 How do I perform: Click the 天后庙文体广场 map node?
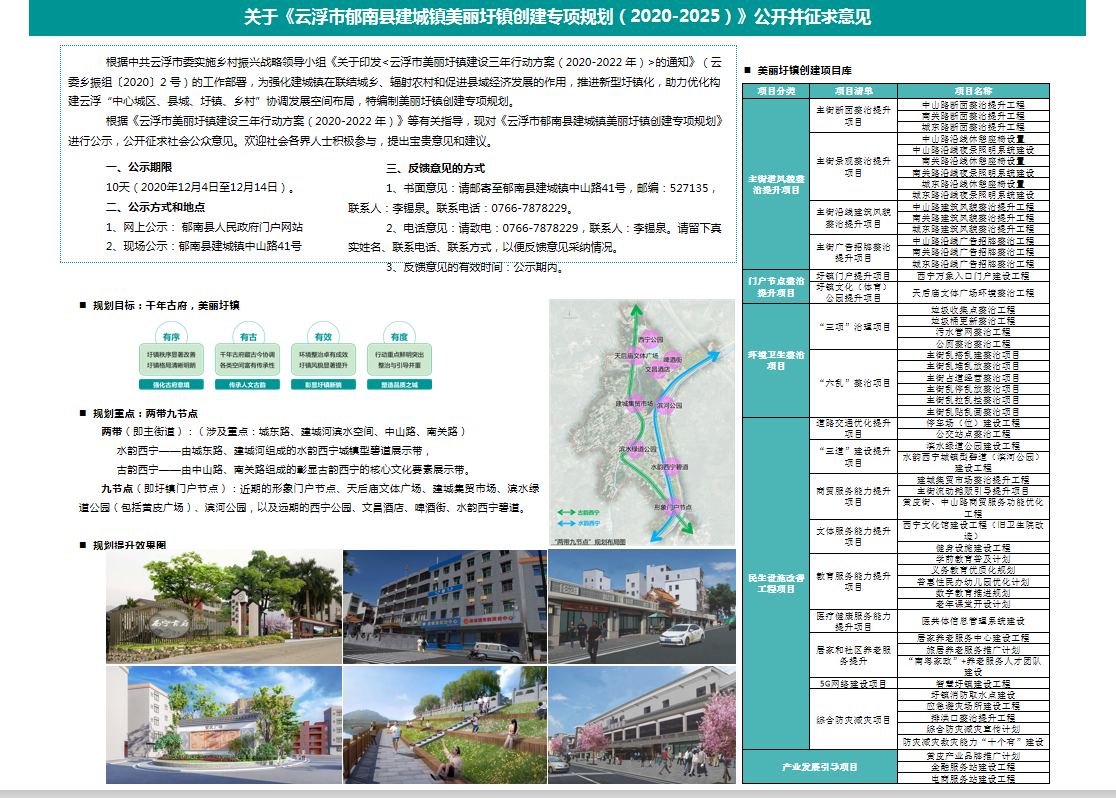pos(636,355)
